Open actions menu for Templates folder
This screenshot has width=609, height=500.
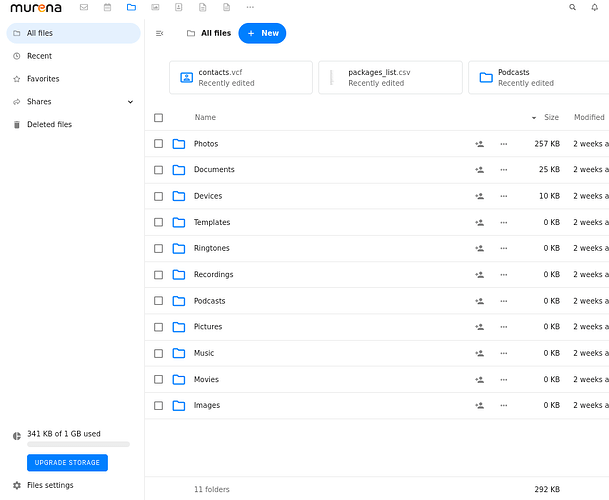[x=504, y=223]
